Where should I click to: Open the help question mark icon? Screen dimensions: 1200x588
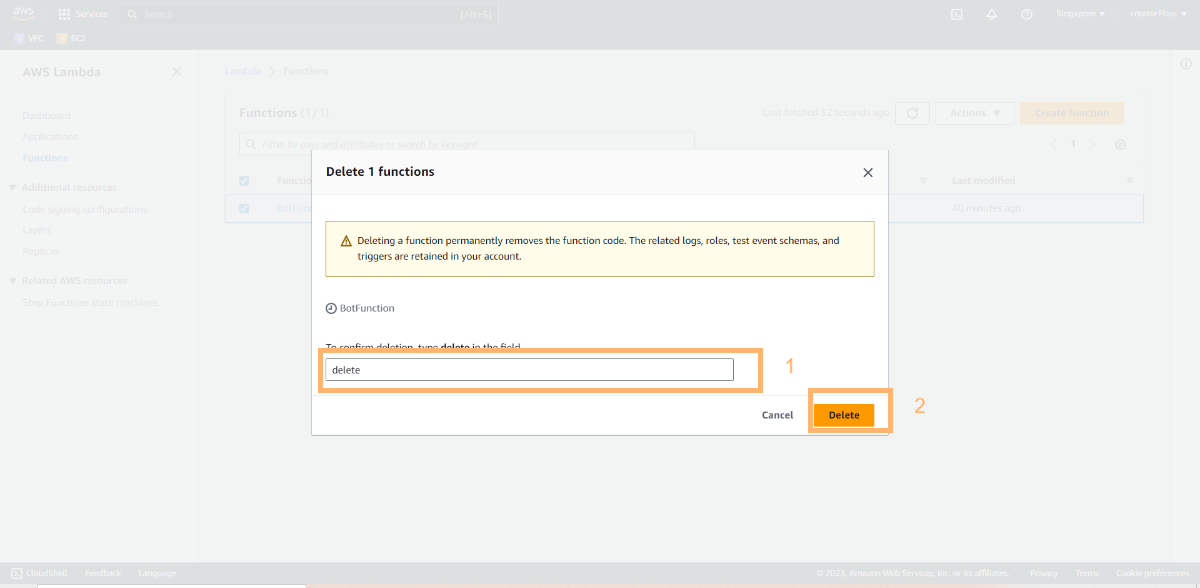(x=1026, y=14)
